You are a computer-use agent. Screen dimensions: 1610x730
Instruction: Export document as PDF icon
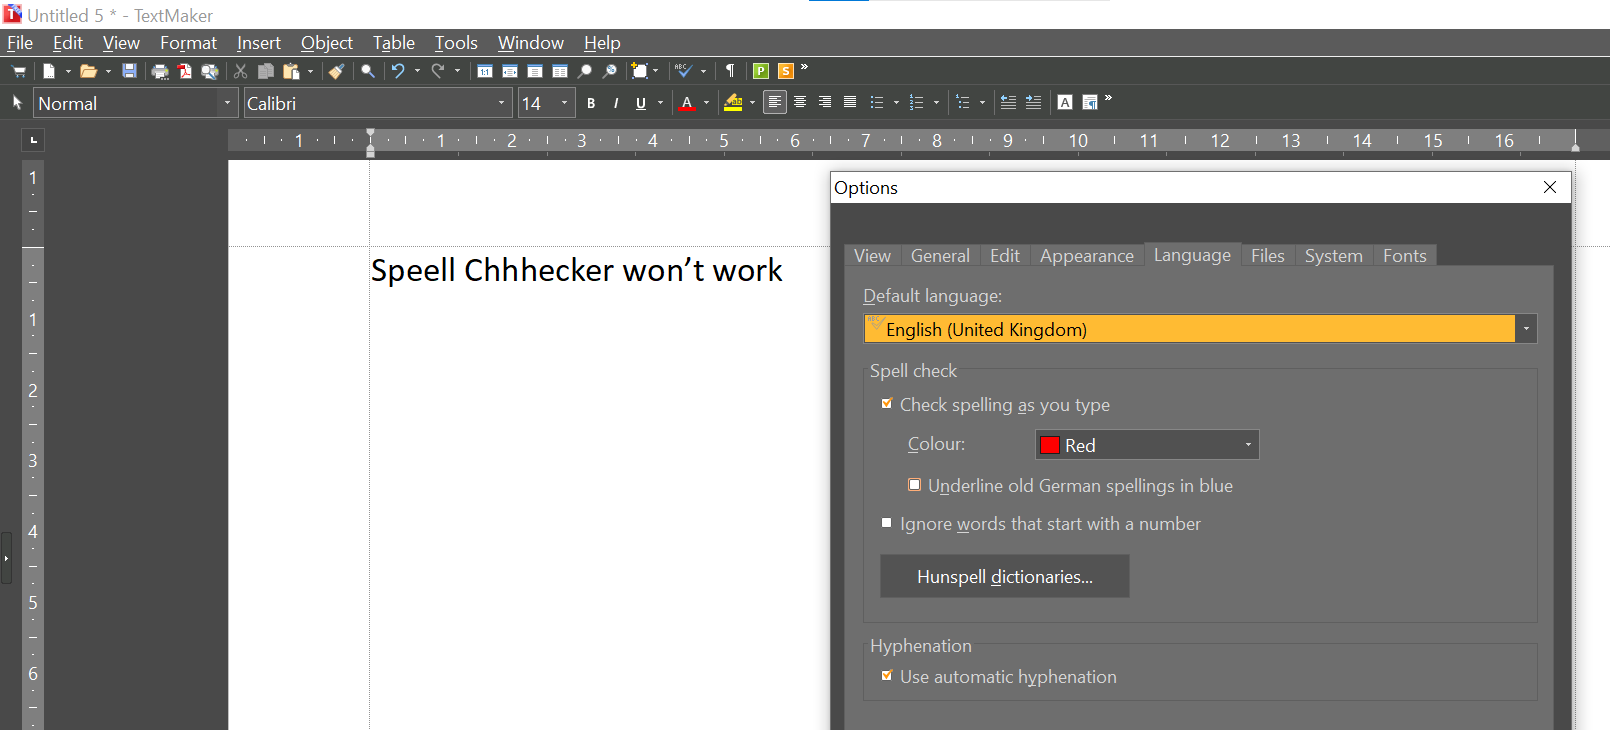(x=185, y=71)
